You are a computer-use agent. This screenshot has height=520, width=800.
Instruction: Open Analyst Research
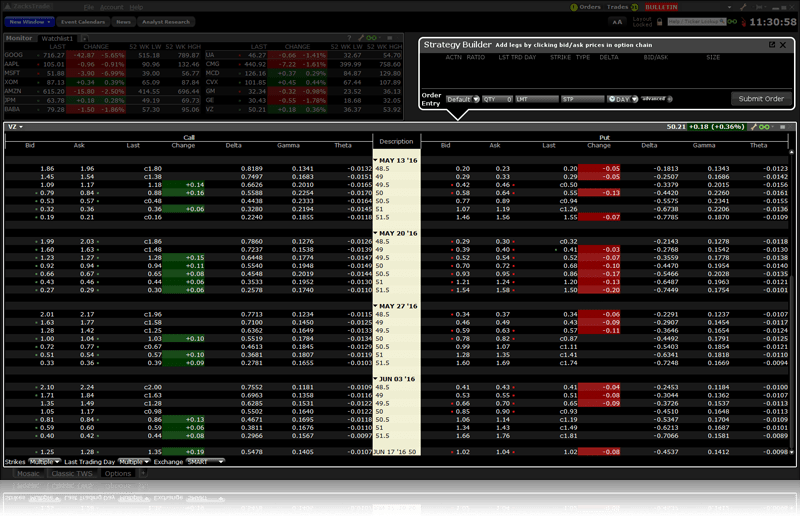(166, 22)
